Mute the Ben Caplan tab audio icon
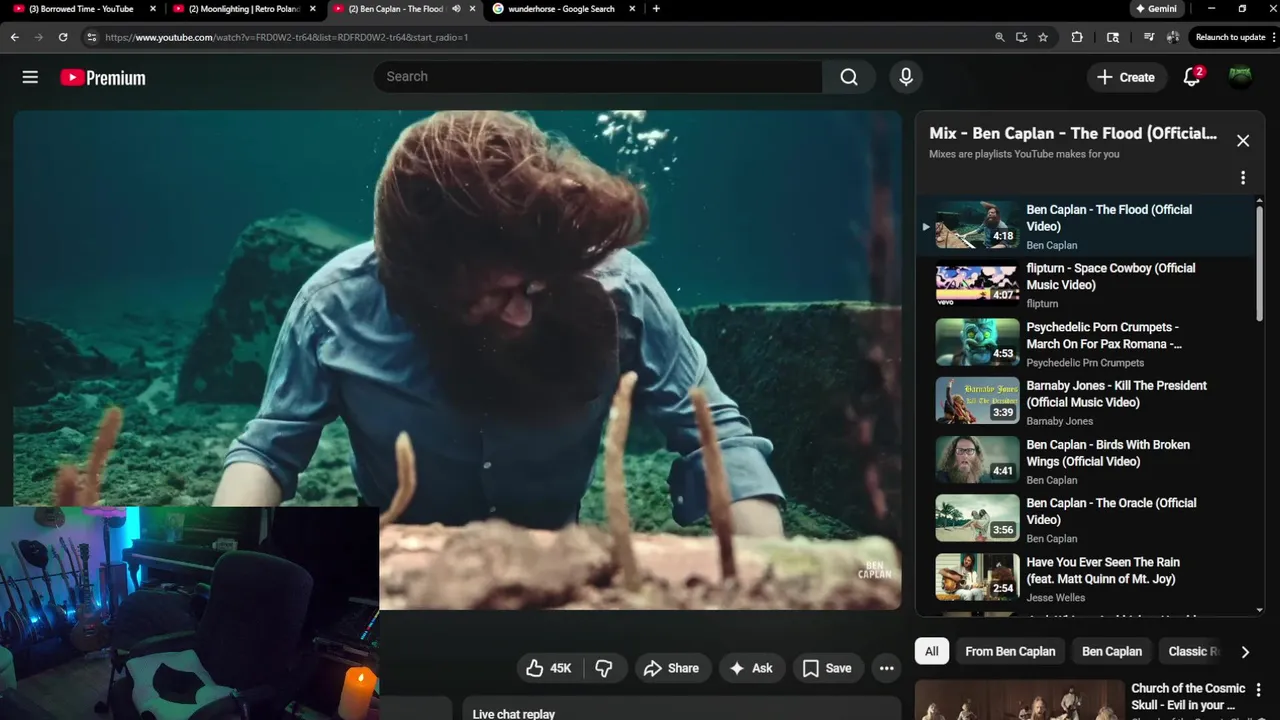This screenshot has height=720, width=1280. 456,9
